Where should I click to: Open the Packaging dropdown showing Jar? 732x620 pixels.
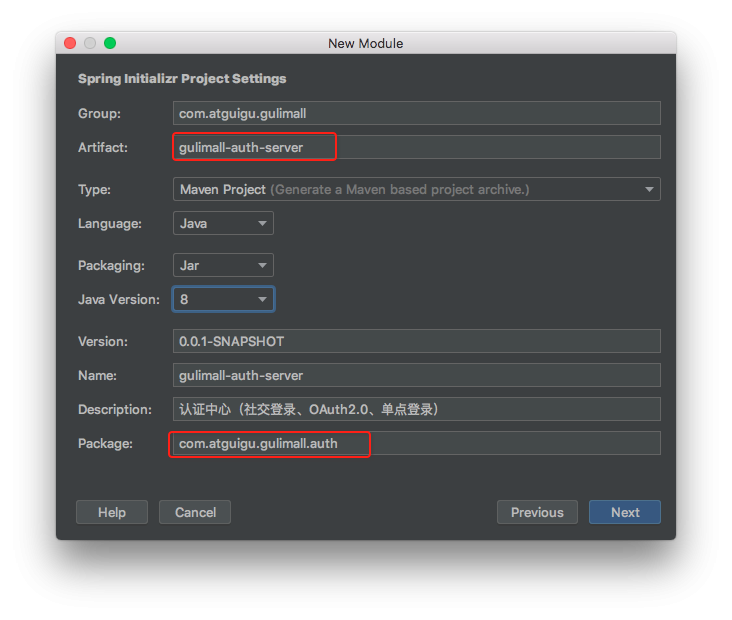[x=223, y=265]
